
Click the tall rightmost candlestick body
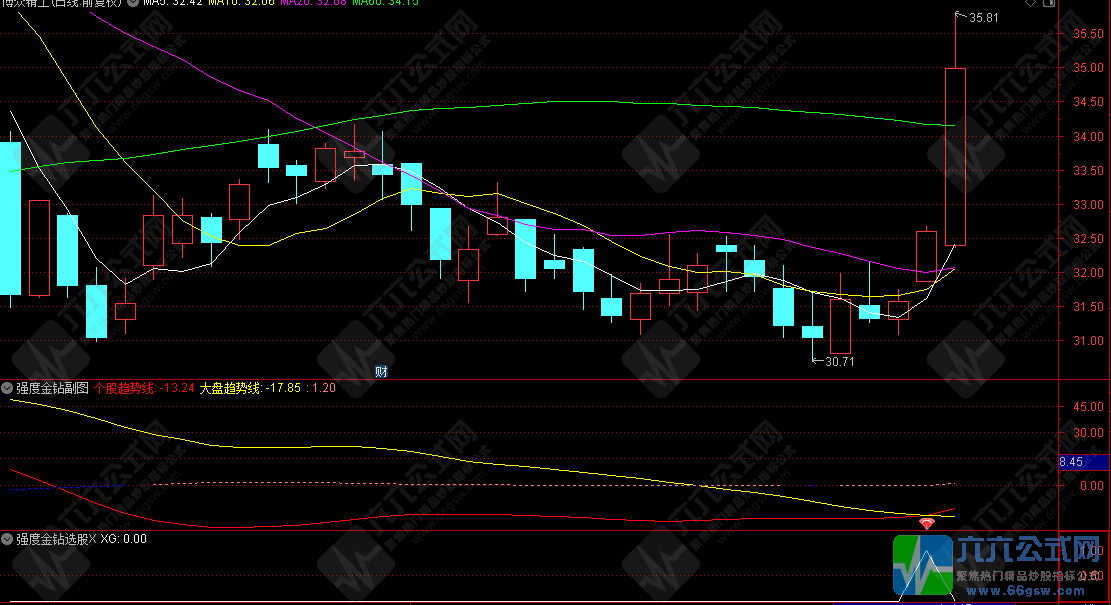(x=955, y=156)
